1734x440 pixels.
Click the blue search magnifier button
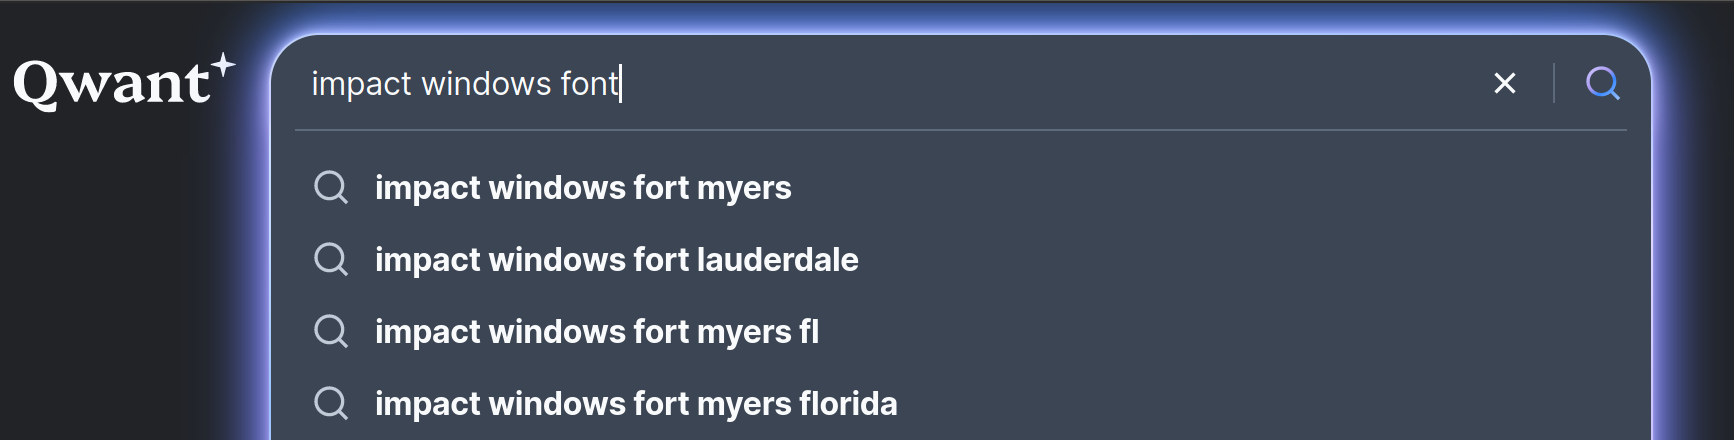1602,83
